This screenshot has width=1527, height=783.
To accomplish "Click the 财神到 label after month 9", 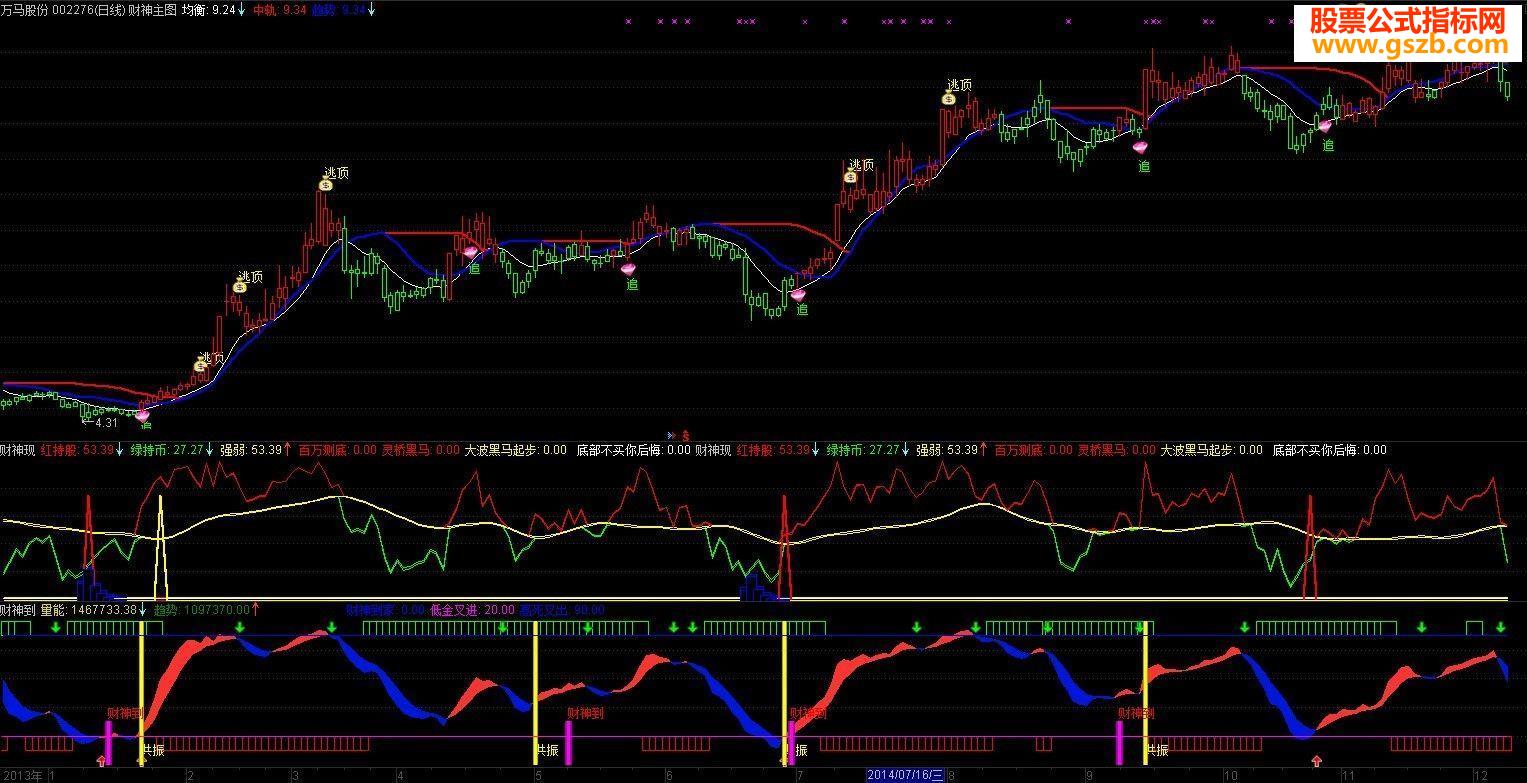I will click(x=1135, y=713).
